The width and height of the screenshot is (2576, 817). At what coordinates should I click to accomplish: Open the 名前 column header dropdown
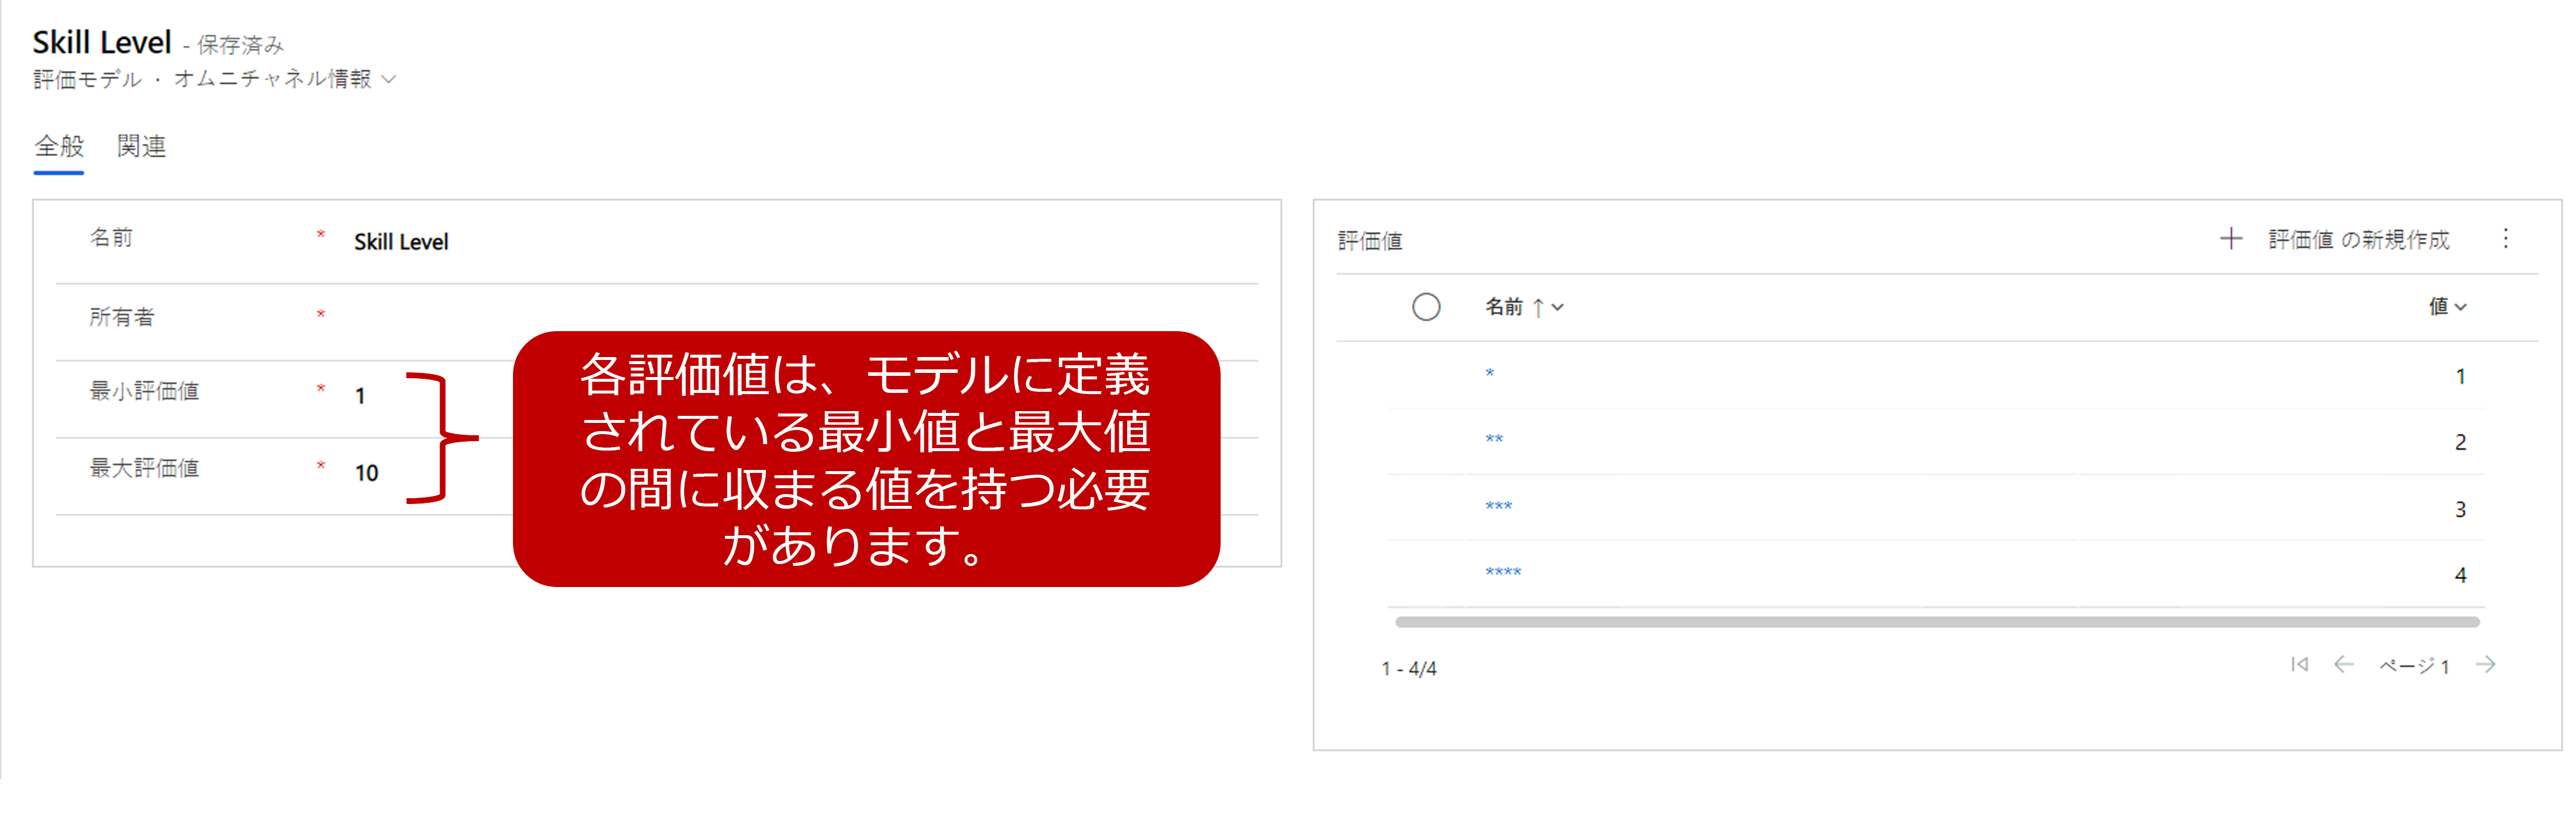click(x=1557, y=307)
